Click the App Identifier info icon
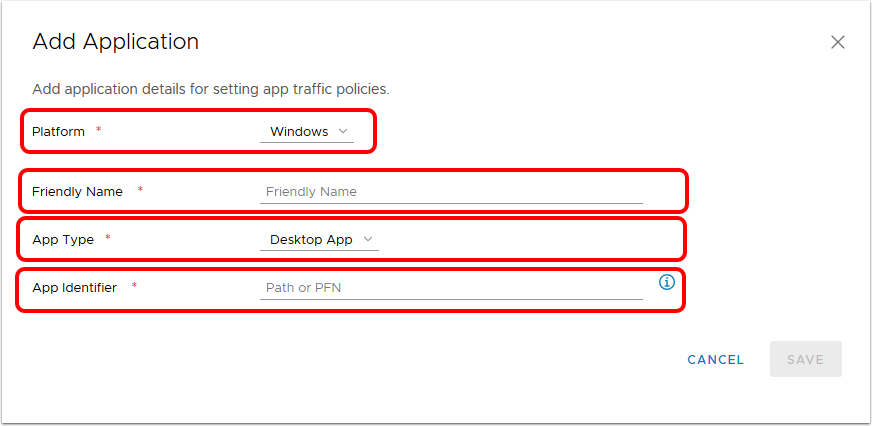 [667, 283]
